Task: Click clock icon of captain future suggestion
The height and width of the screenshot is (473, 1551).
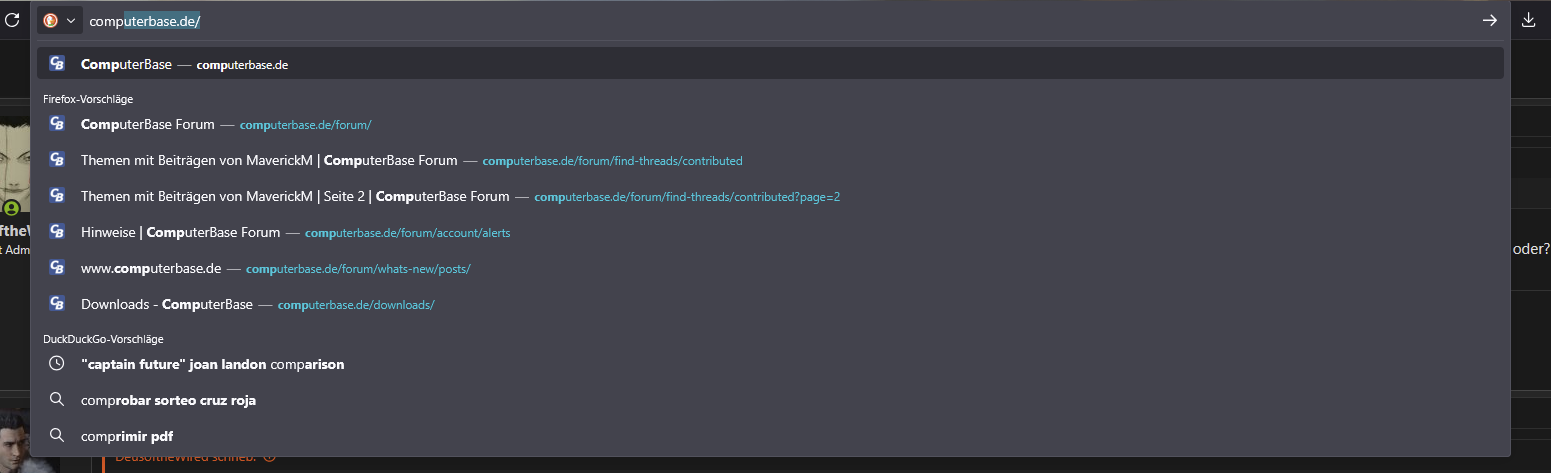Action: click(57, 364)
